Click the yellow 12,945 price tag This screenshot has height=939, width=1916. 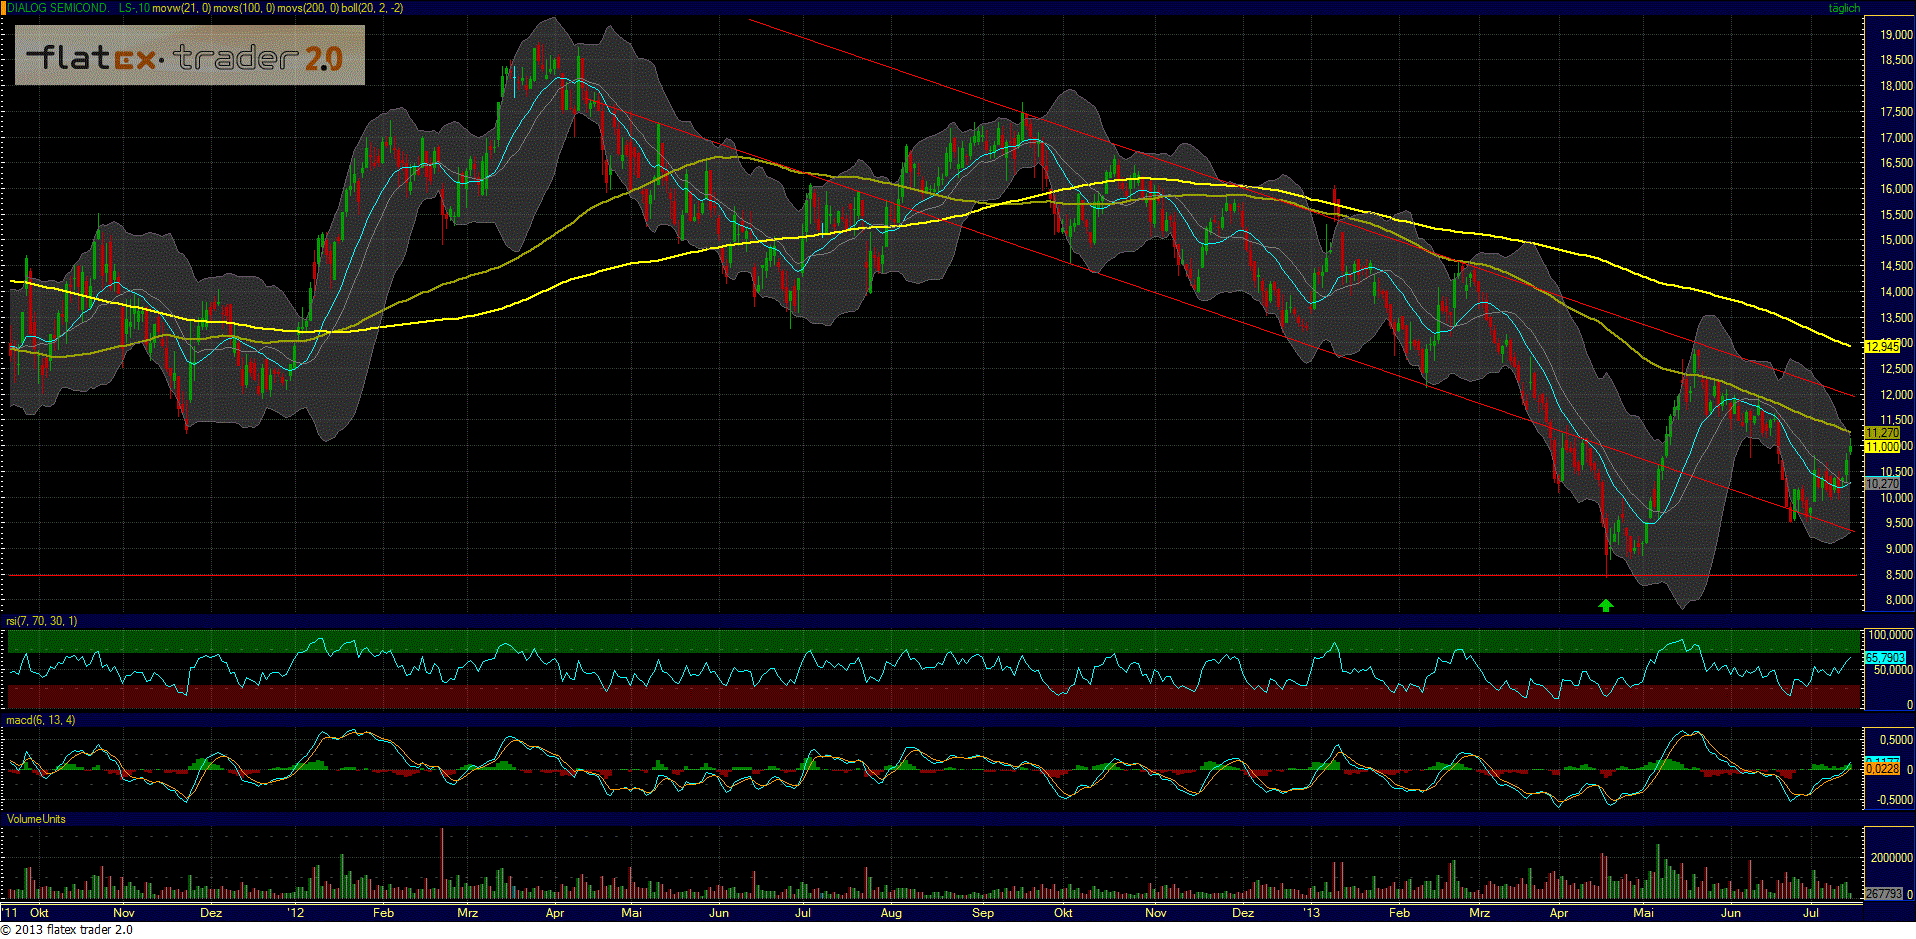click(x=1882, y=347)
